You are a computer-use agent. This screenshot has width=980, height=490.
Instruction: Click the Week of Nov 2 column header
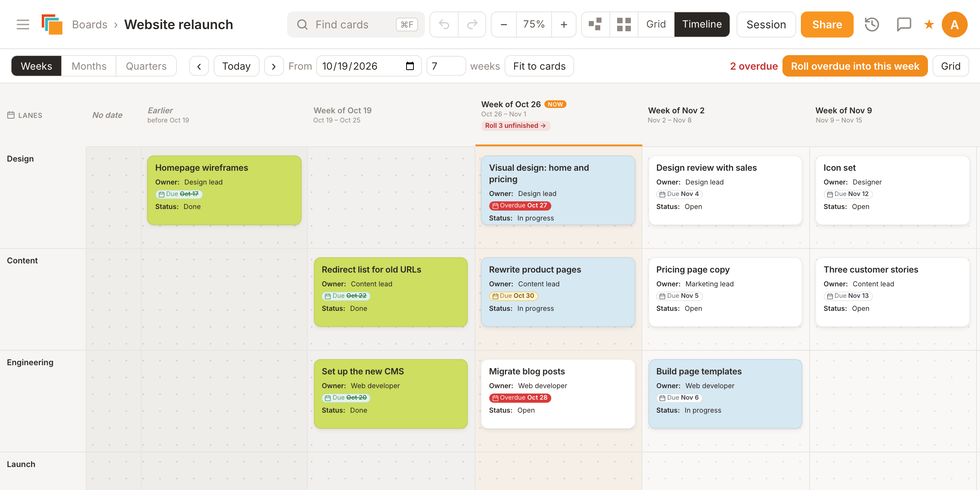click(676, 110)
